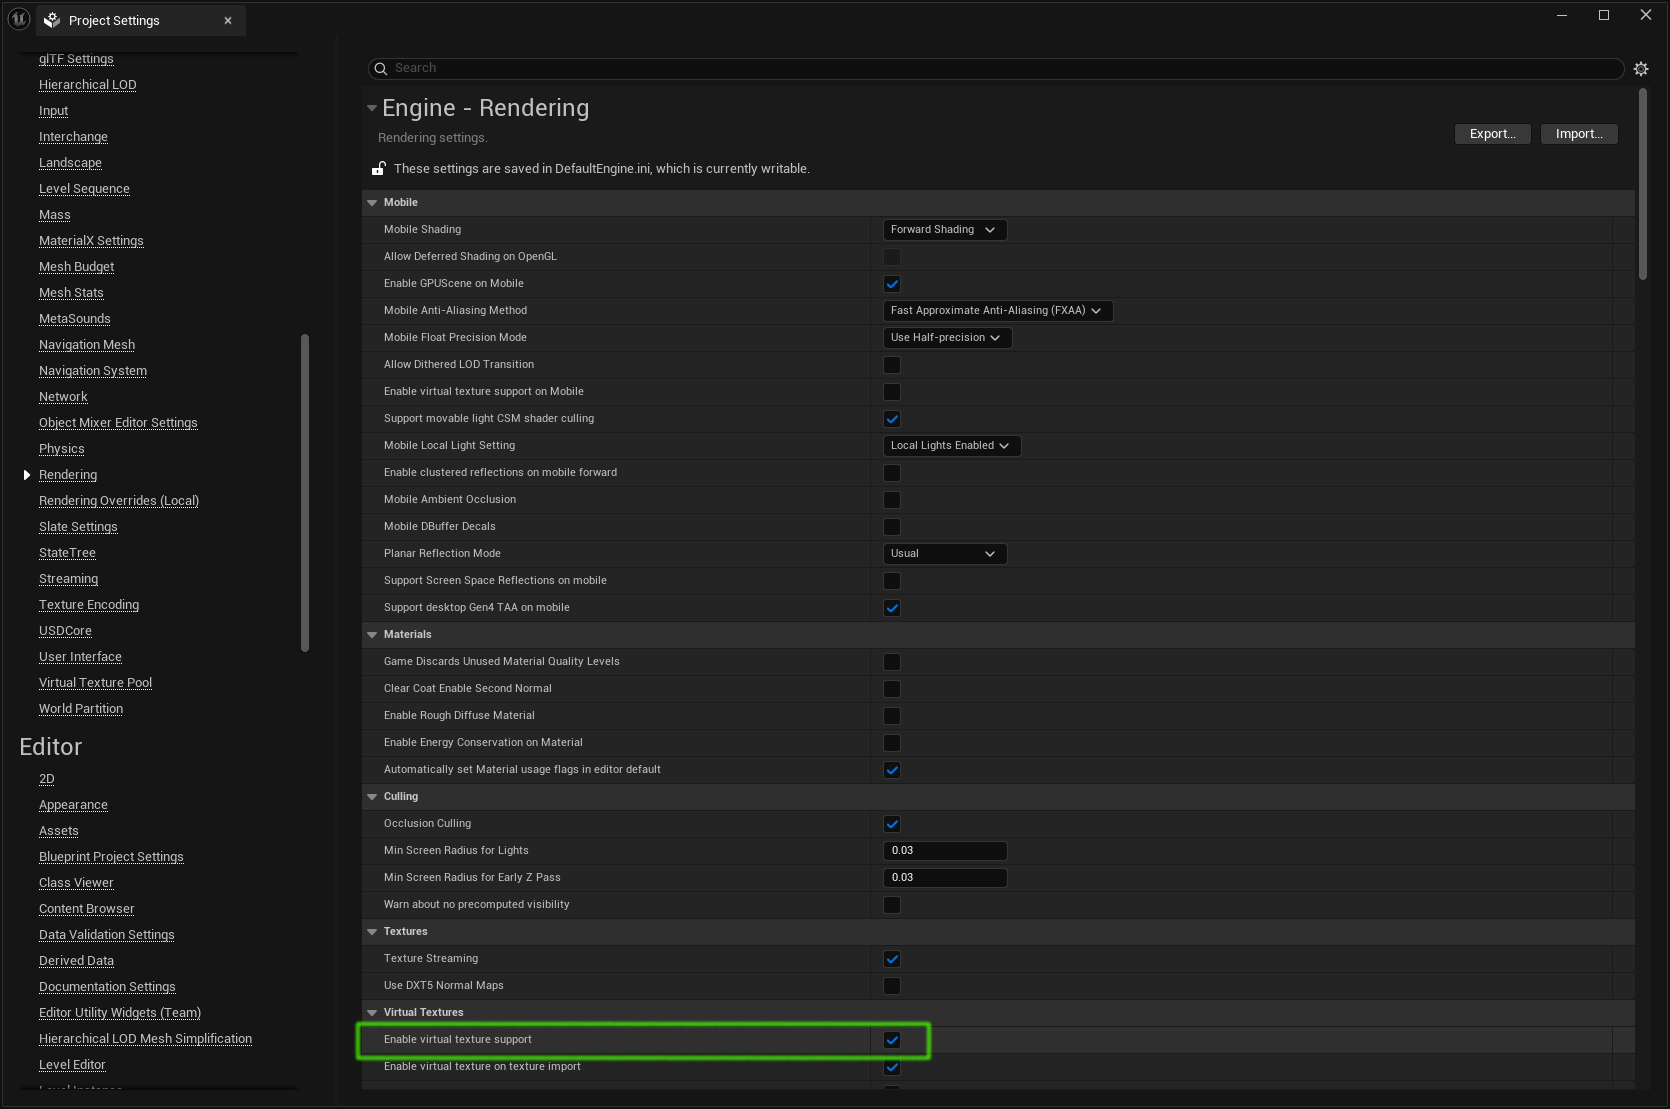This screenshot has height=1109, width=1670.
Task: Open Content Browser editor settings
Action: [87, 909]
